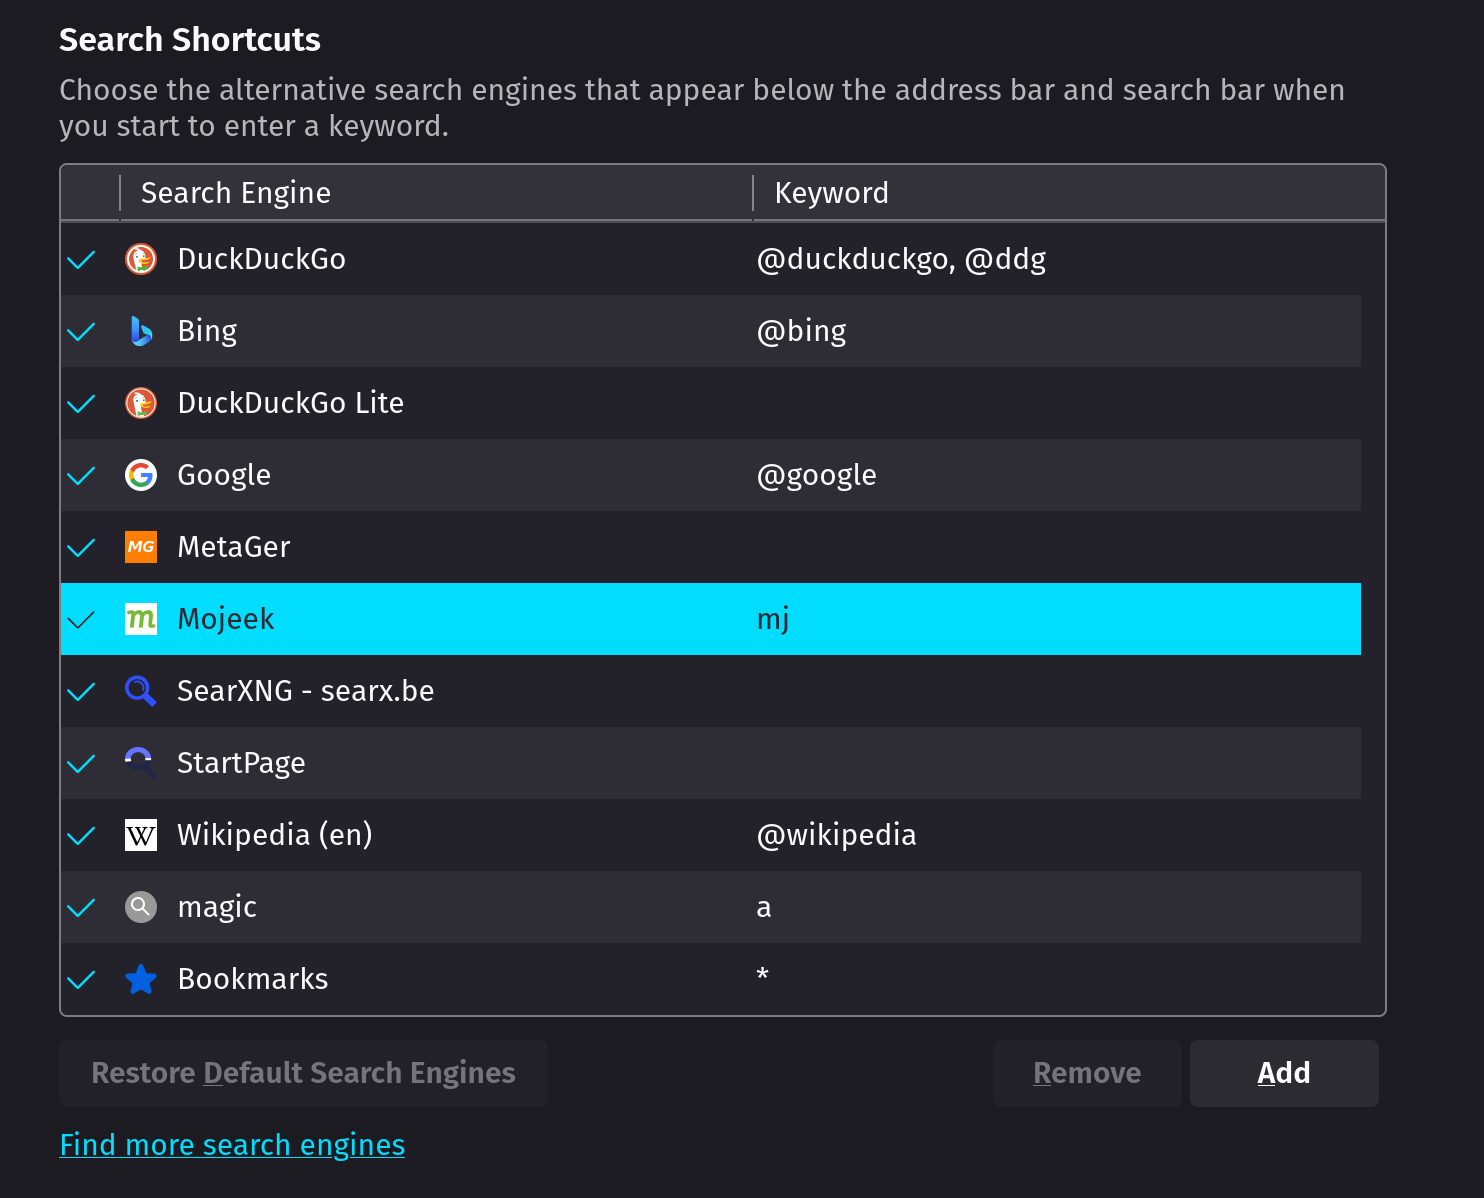Click Restore Default Search Engines button
Viewport: 1484px width, 1198px height.
pos(303,1073)
